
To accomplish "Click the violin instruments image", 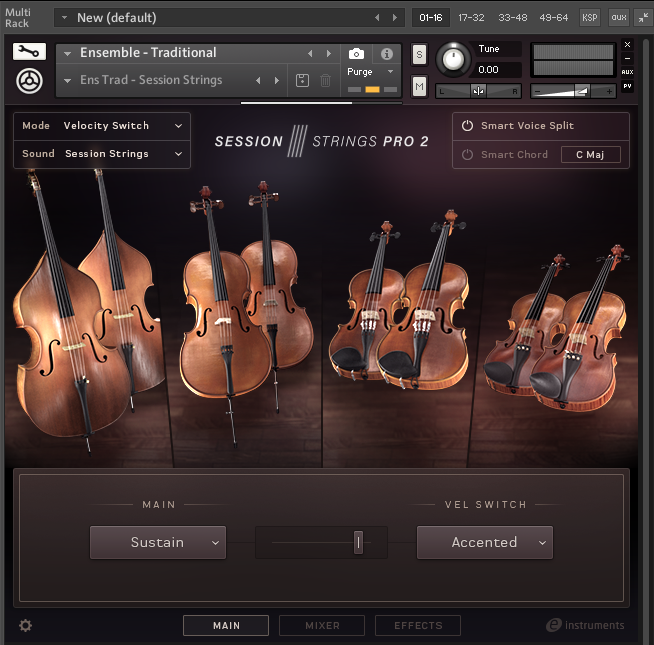I will (557, 330).
